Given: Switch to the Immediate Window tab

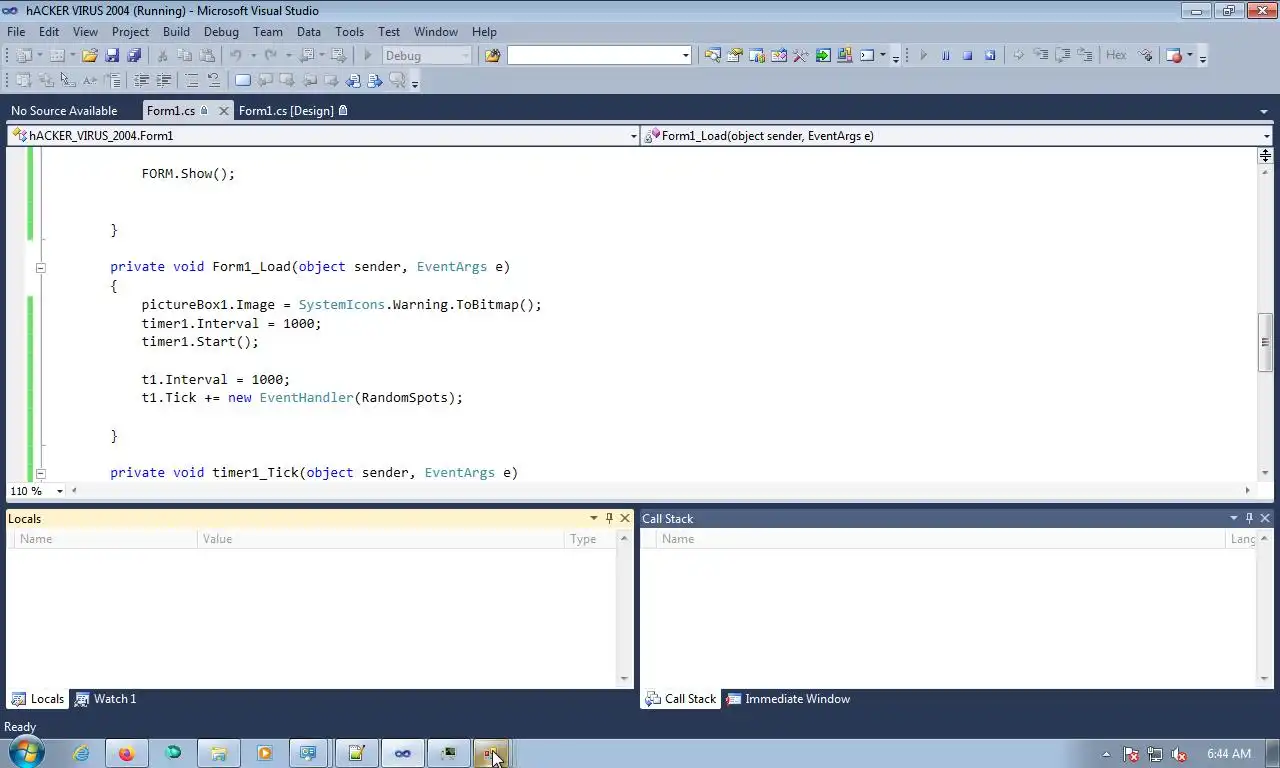Looking at the screenshot, I should 788,699.
